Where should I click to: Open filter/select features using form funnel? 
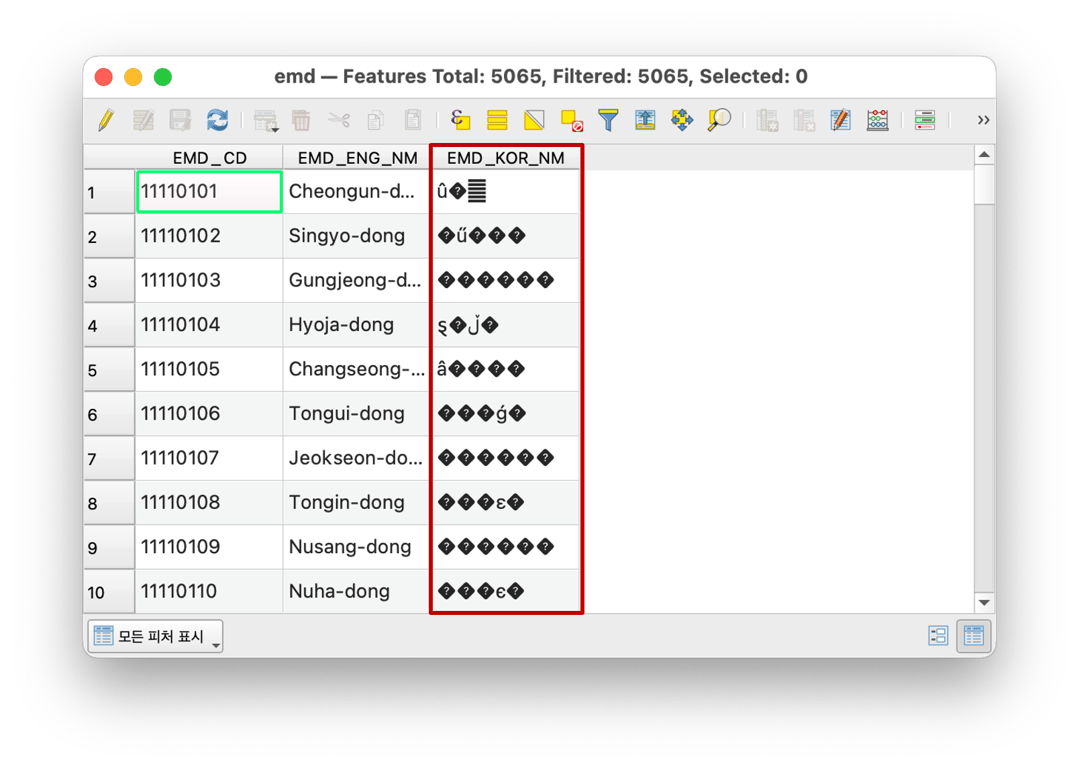(x=608, y=120)
